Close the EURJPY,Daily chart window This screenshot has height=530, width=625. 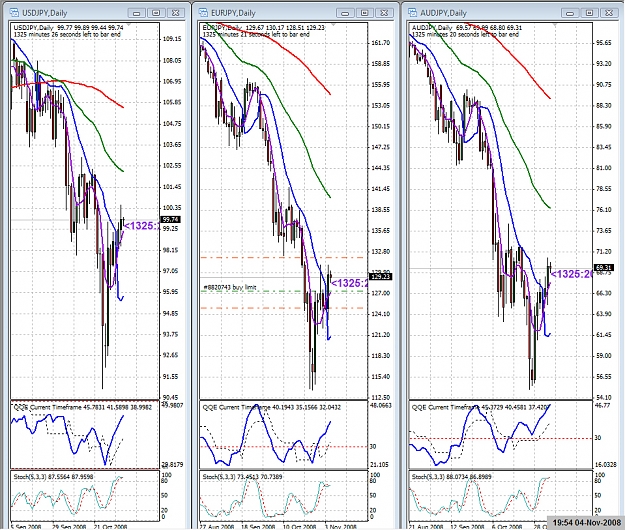point(384,13)
